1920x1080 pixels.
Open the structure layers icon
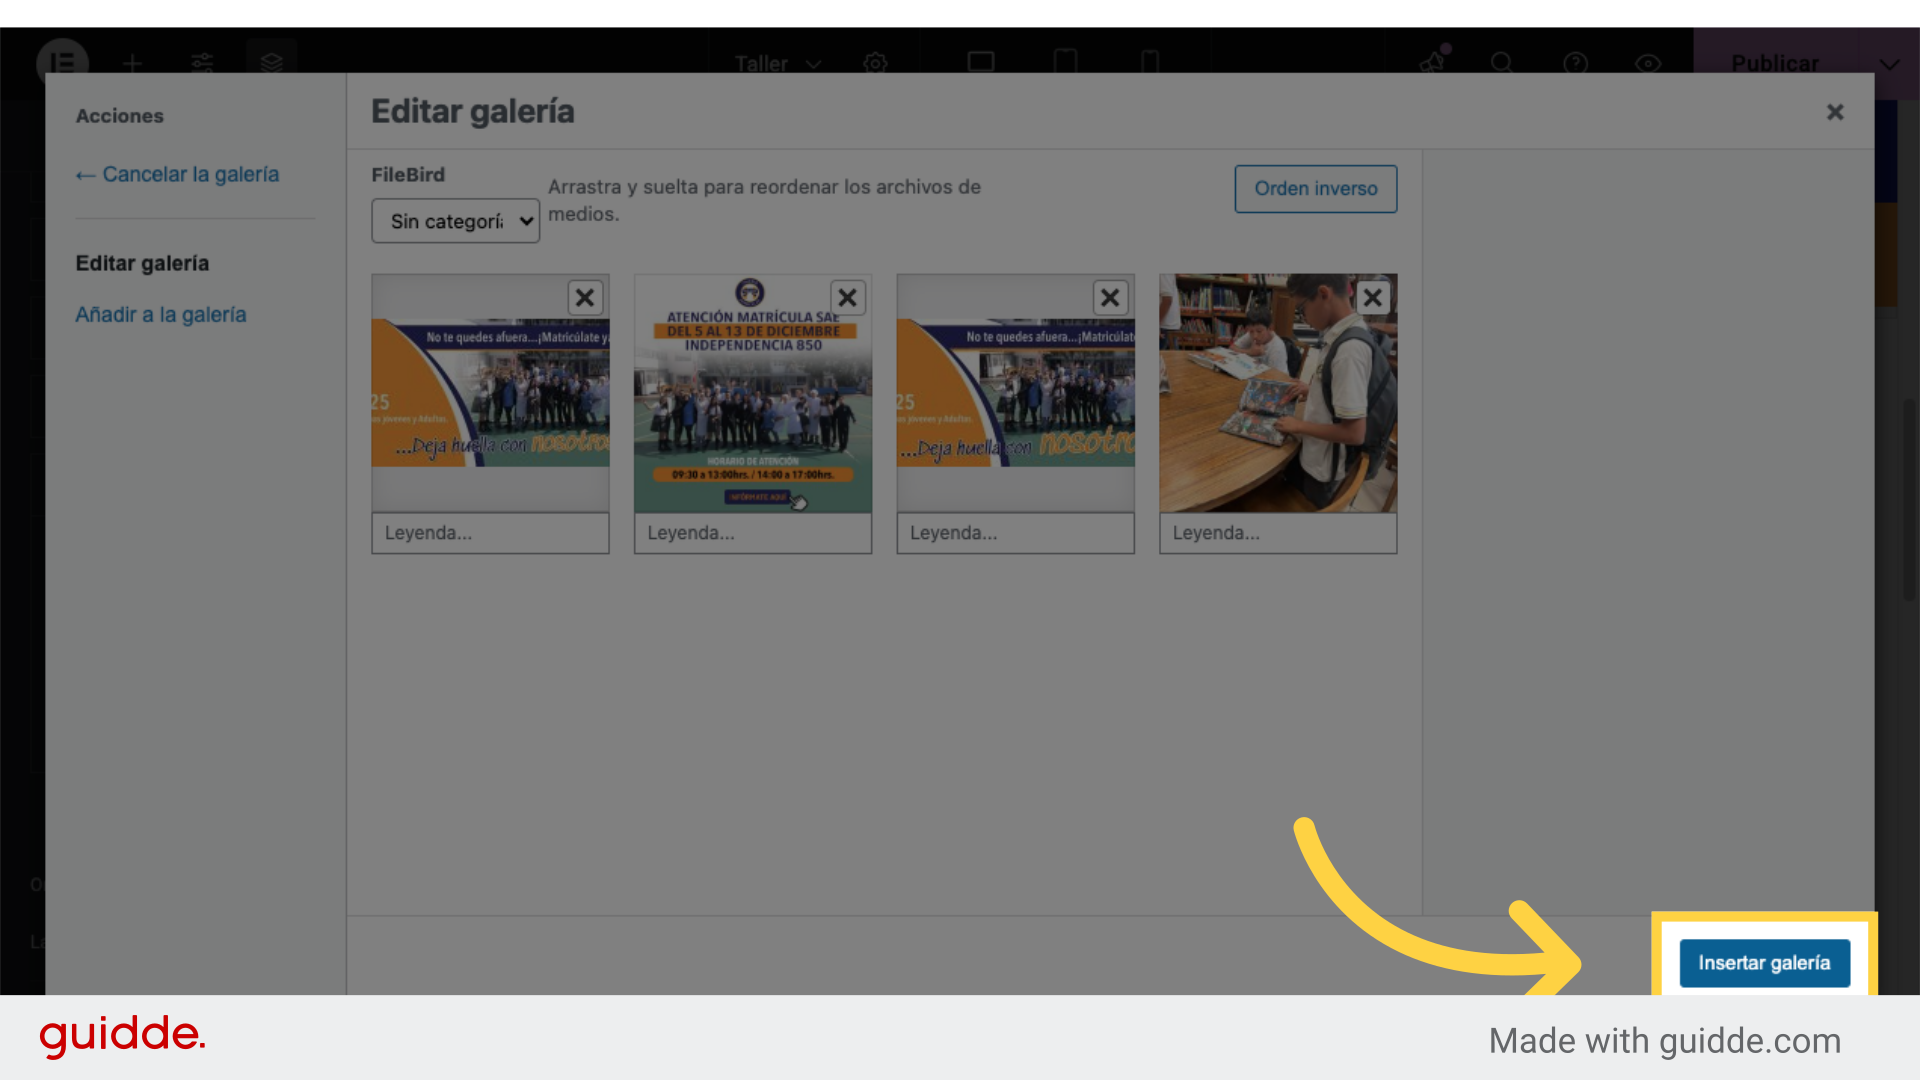pos(271,63)
